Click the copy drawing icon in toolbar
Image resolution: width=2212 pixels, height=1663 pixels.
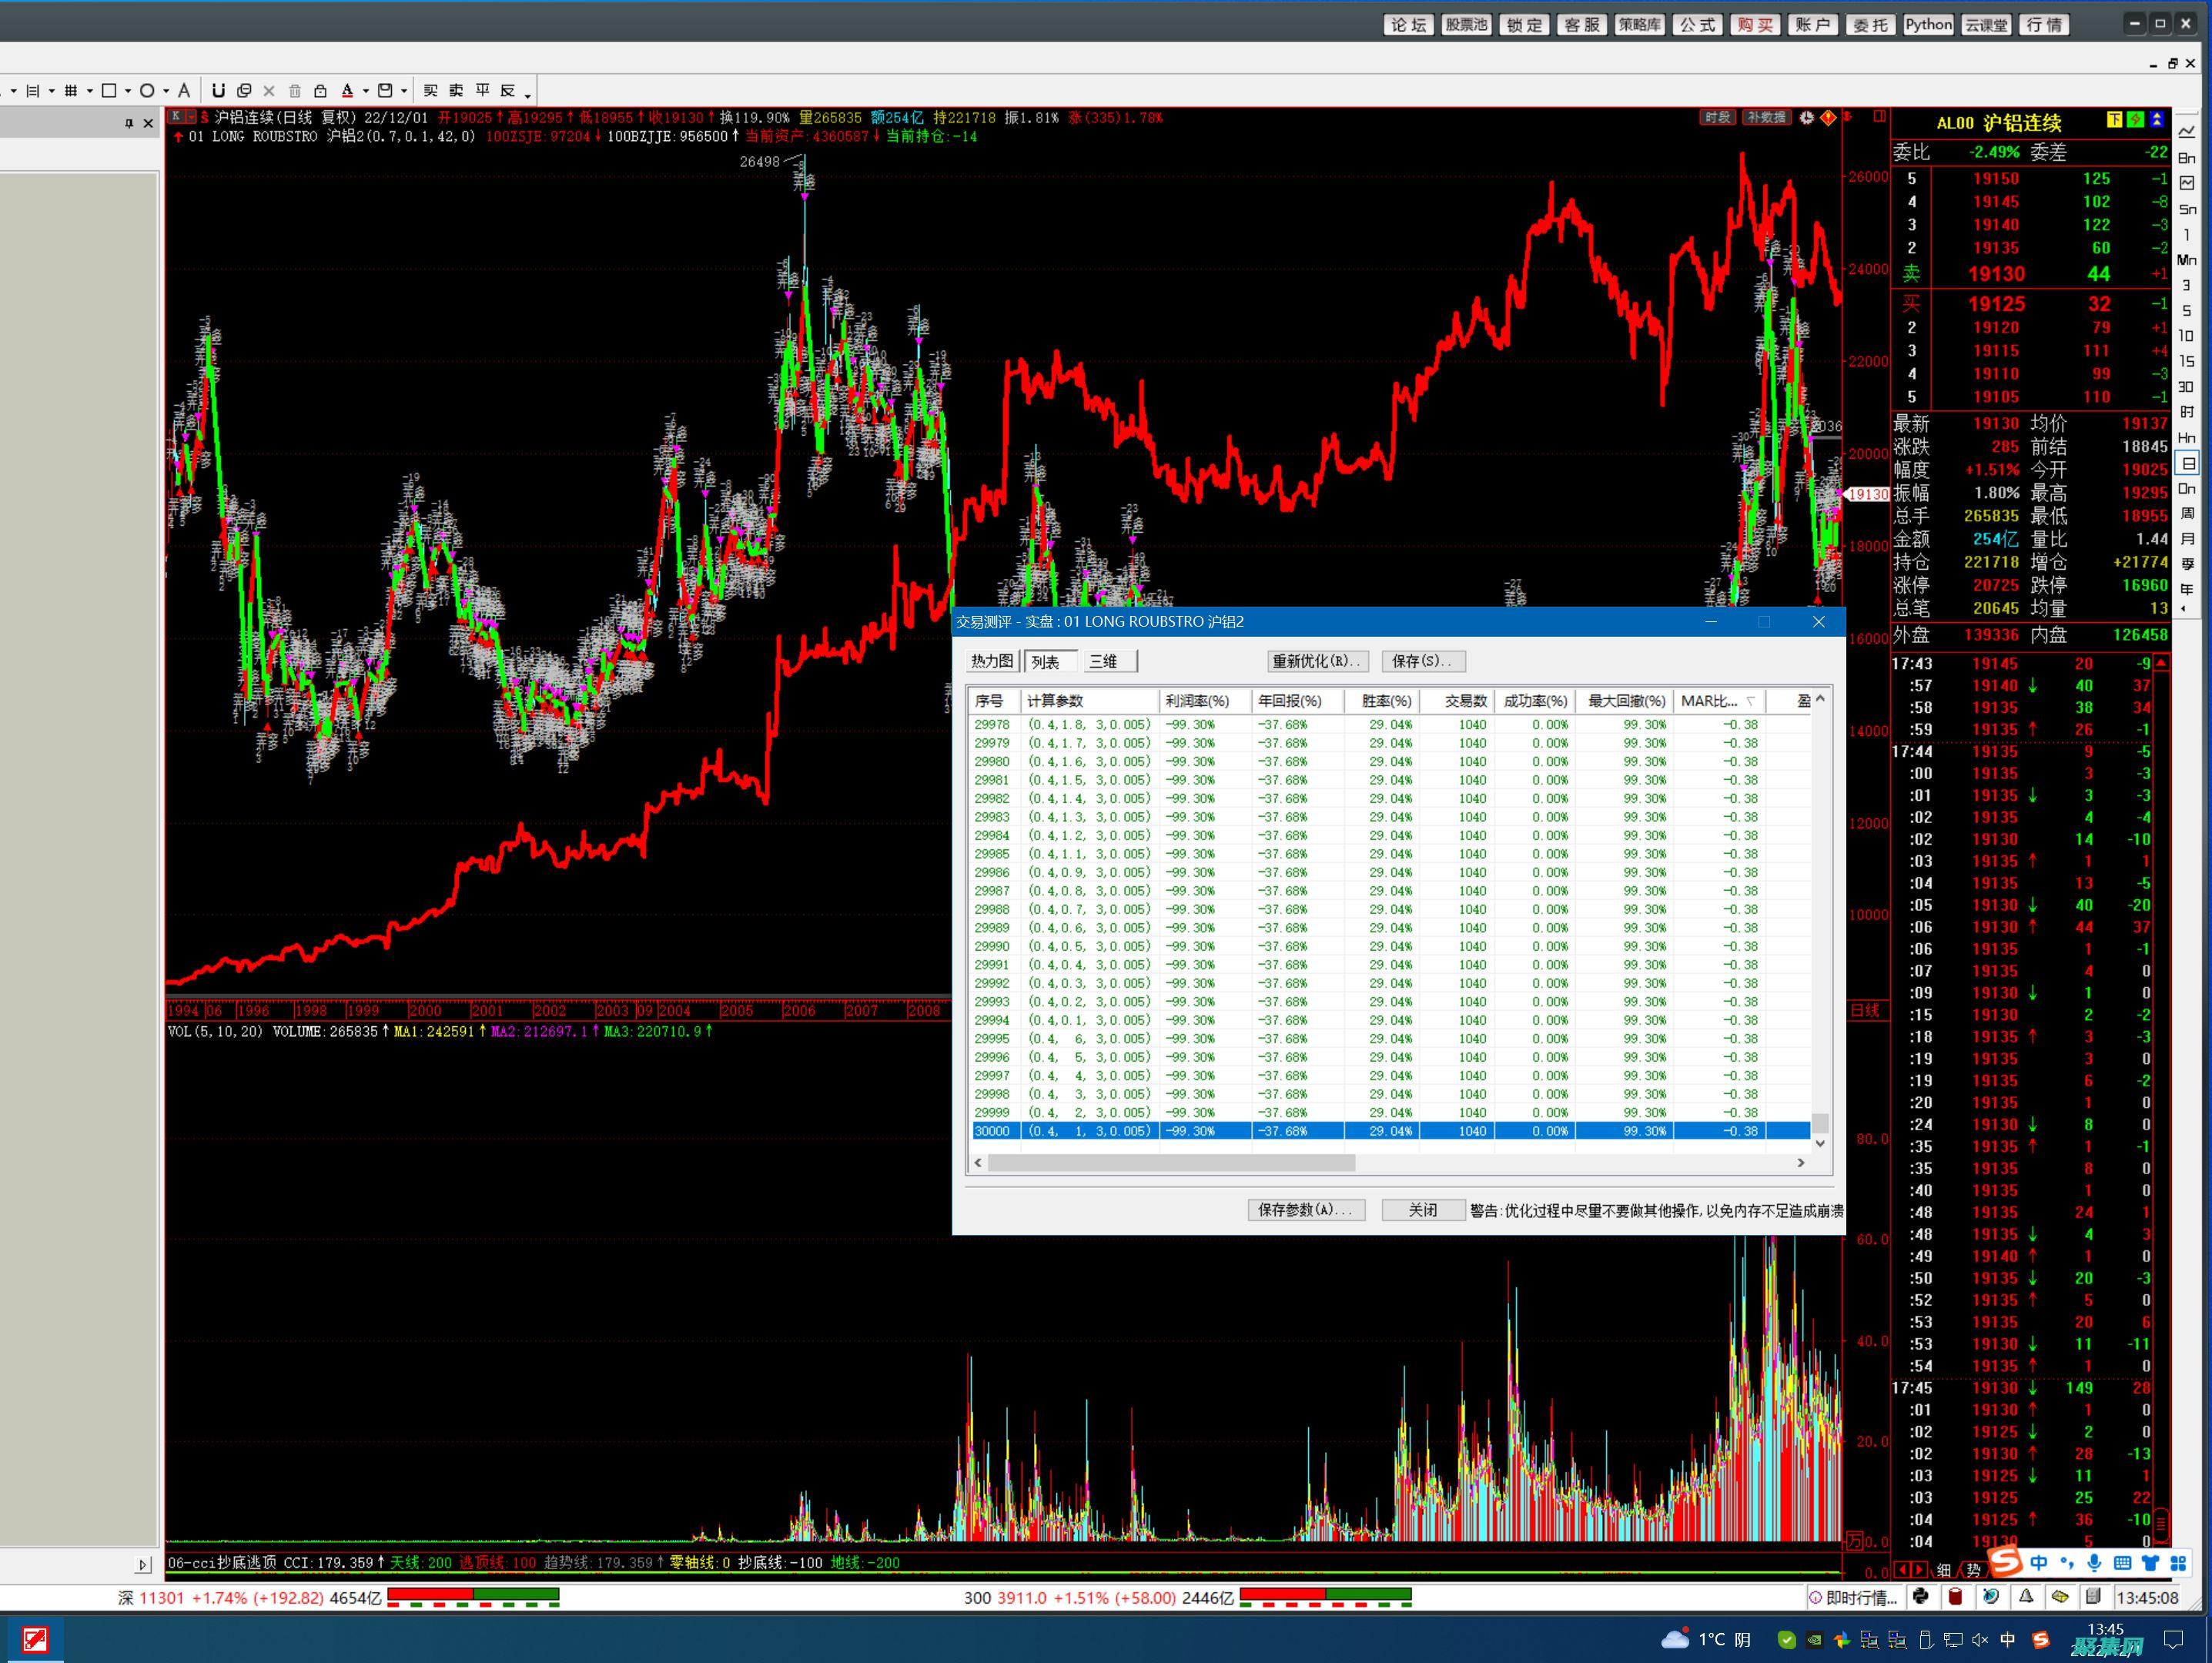244,91
